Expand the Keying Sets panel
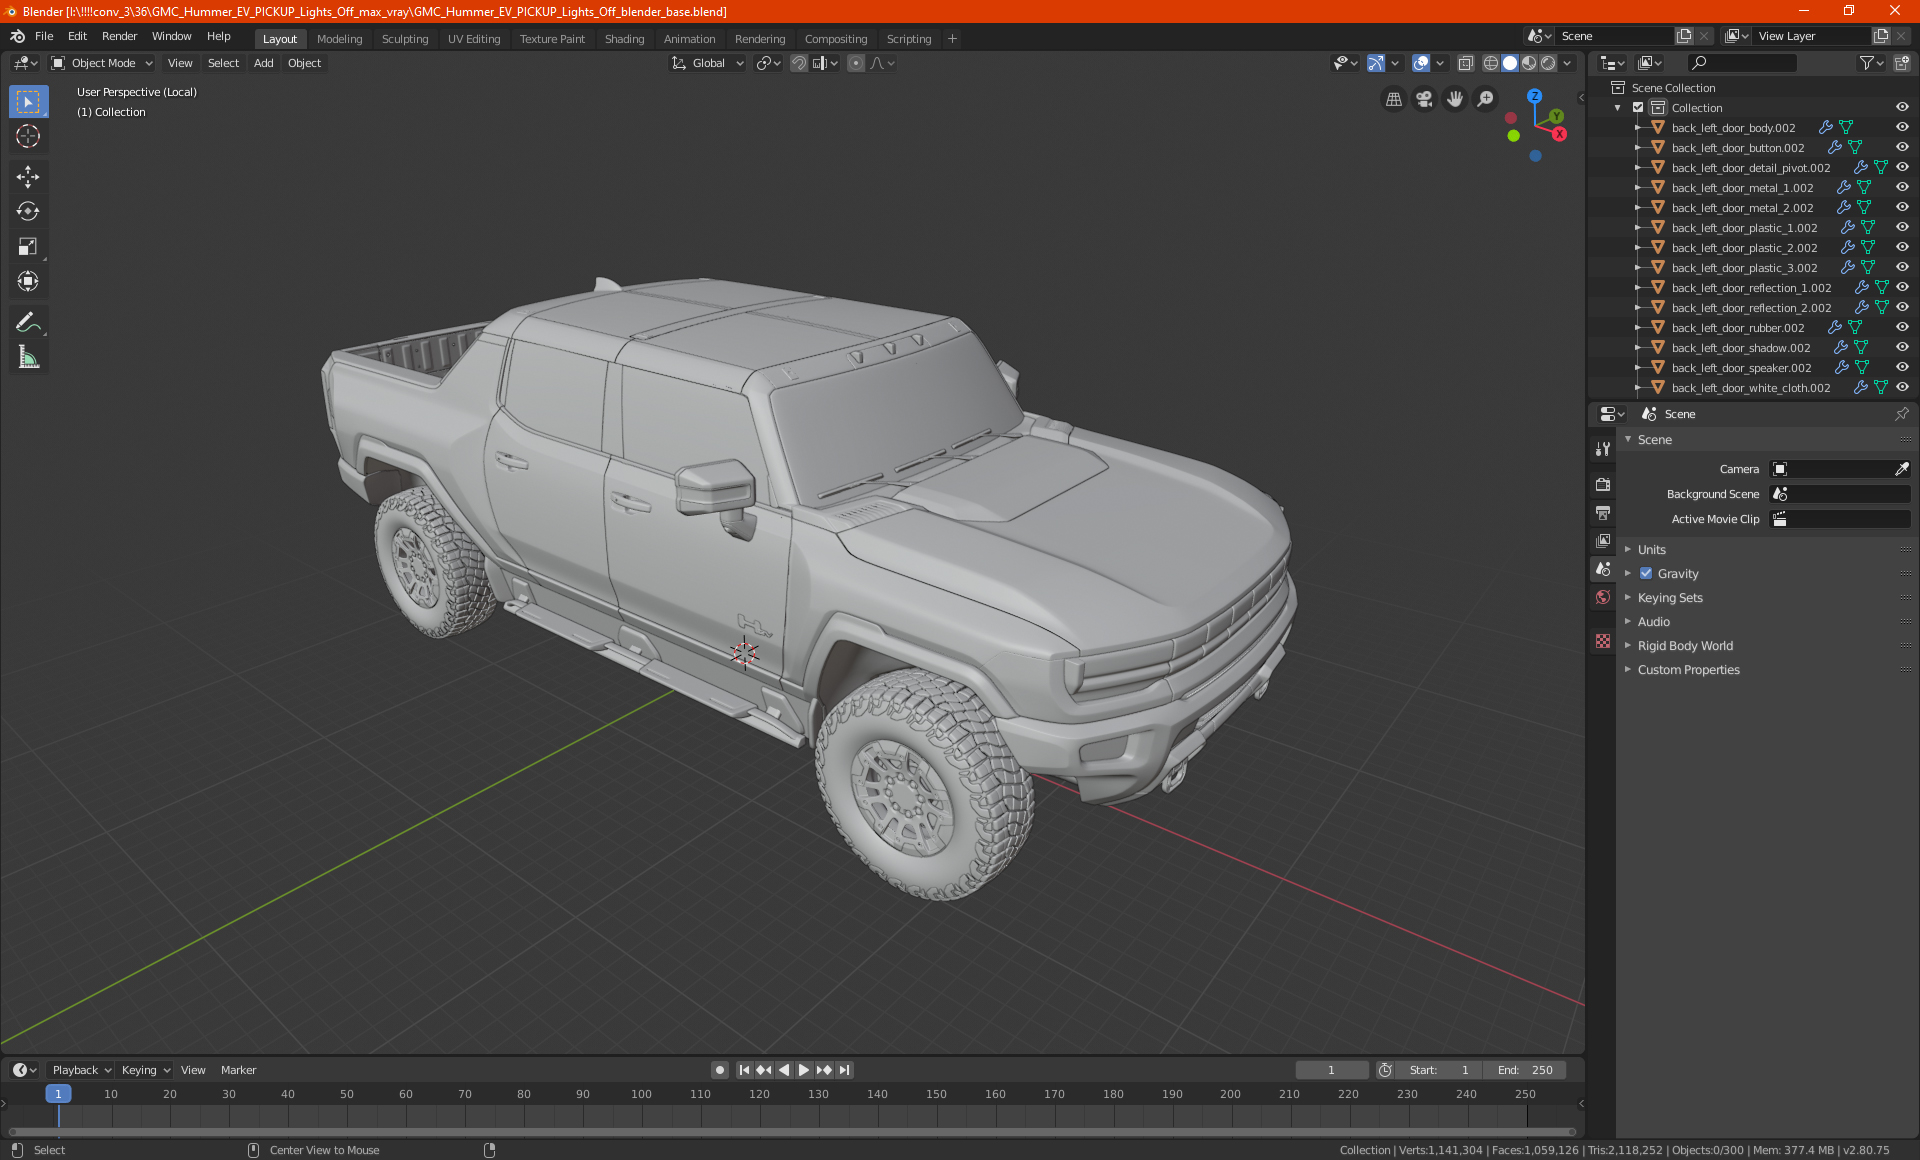 [x=1670, y=598]
